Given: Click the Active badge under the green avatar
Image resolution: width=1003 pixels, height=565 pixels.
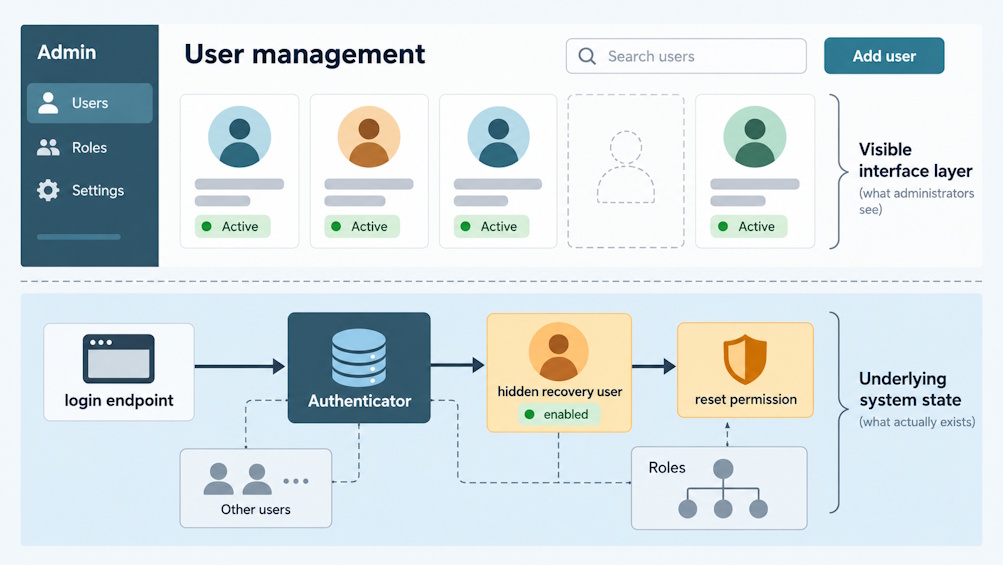Looking at the screenshot, I should [x=748, y=227].
